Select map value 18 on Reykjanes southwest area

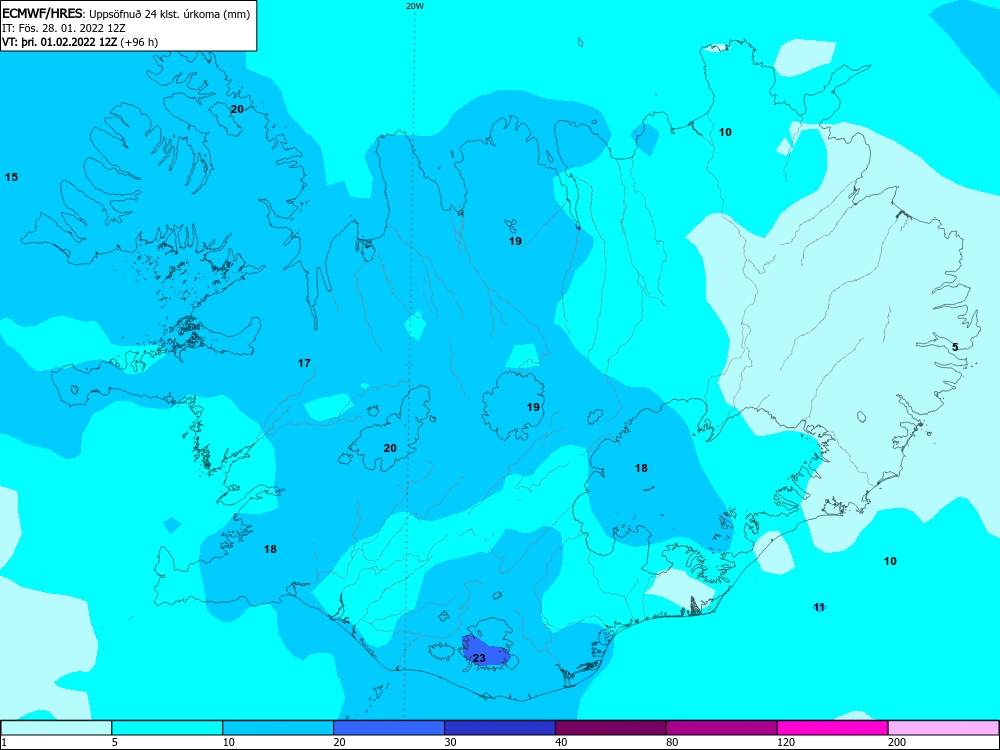(270, 549)
